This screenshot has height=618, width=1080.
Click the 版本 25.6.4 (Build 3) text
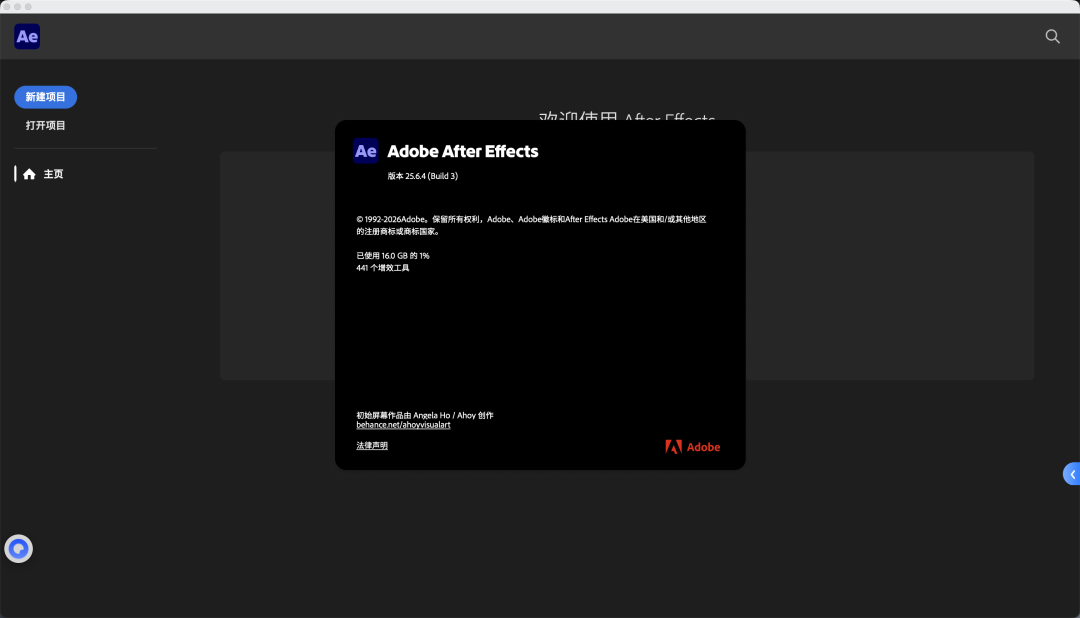pyautogui.click(x=422, y=176)
